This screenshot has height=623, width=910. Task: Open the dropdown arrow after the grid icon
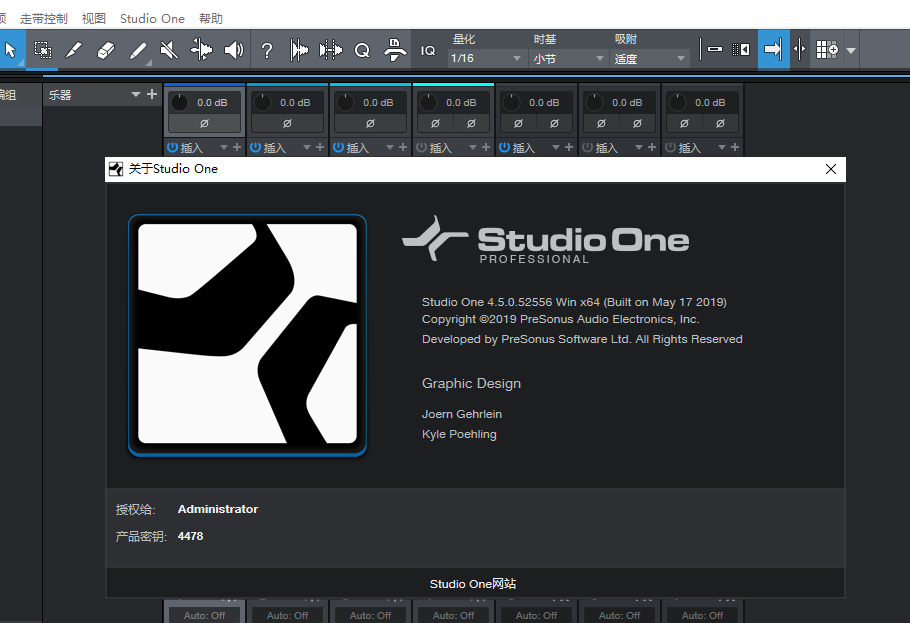[851, 51]
